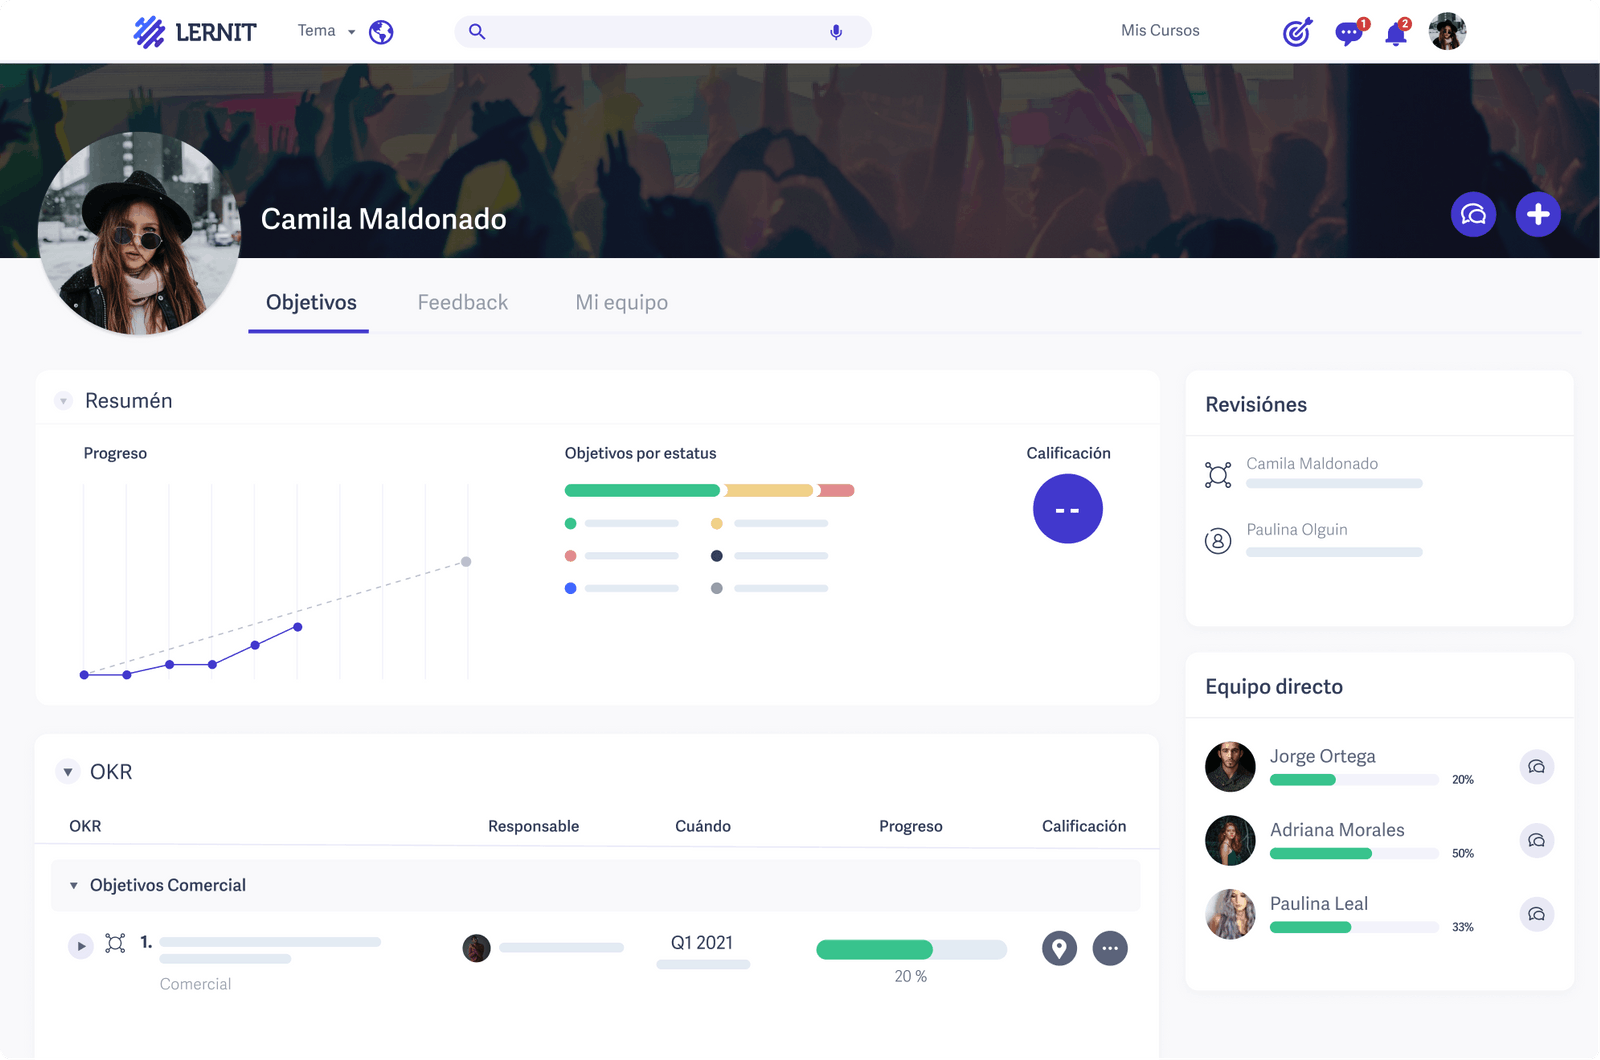Screen dimensions: 1600x1060
Task: Collapse the Resumén section
Action: [x=62, y=400]
